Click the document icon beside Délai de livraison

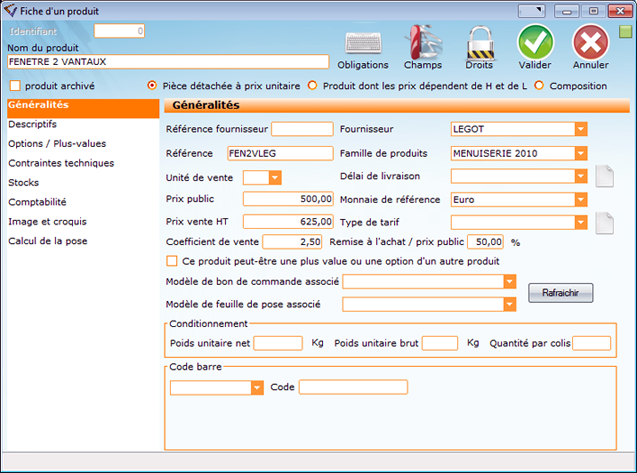click(604, 176)
